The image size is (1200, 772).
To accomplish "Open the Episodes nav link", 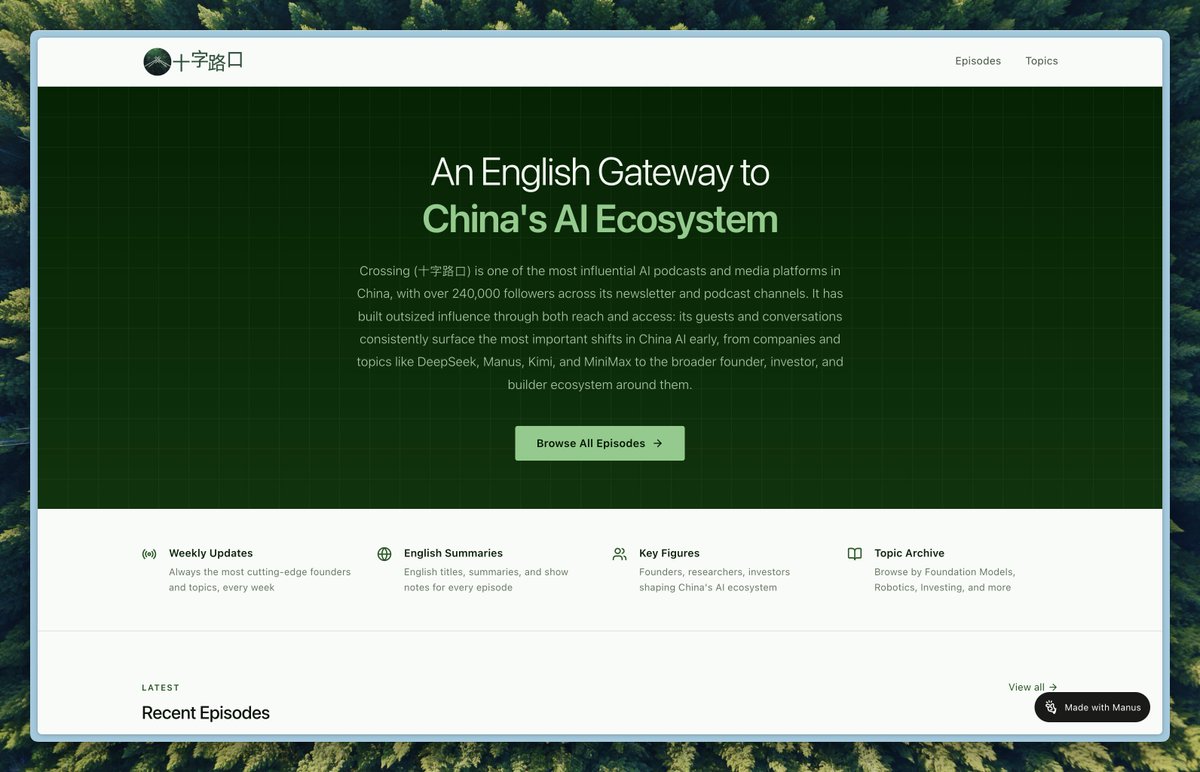I will click(978, 61).
